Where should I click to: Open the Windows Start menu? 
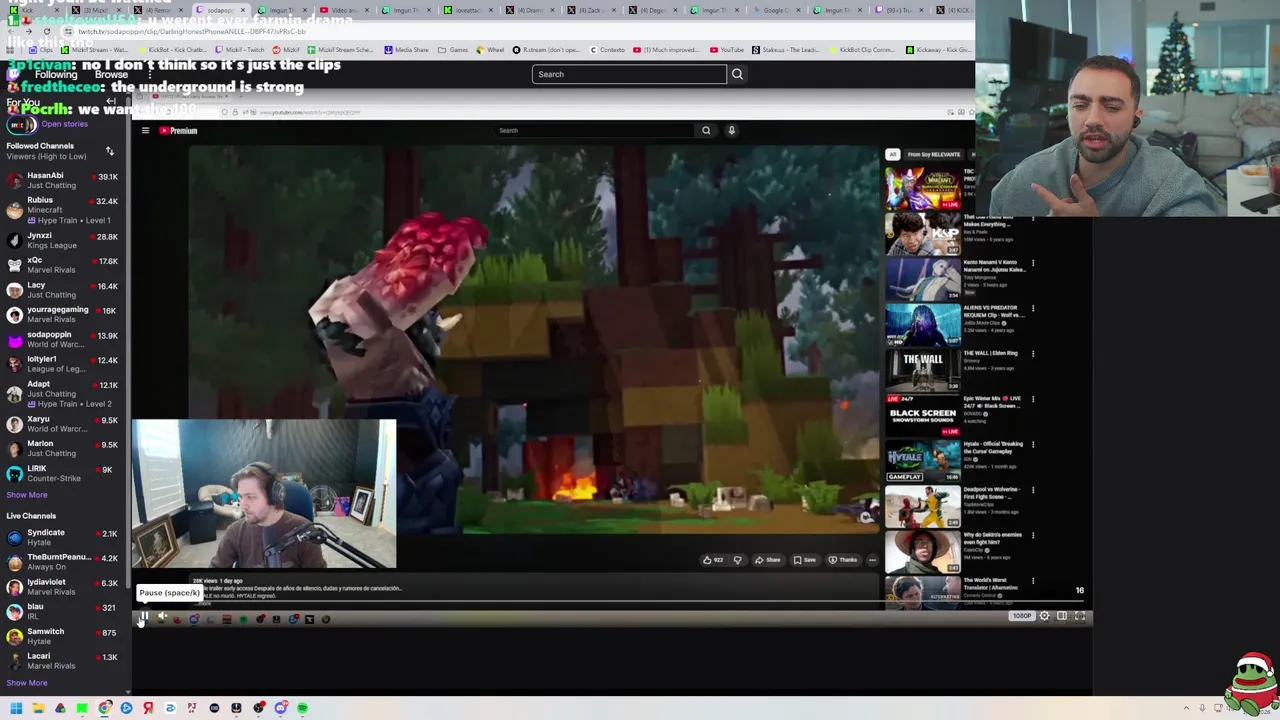(16, 708)
